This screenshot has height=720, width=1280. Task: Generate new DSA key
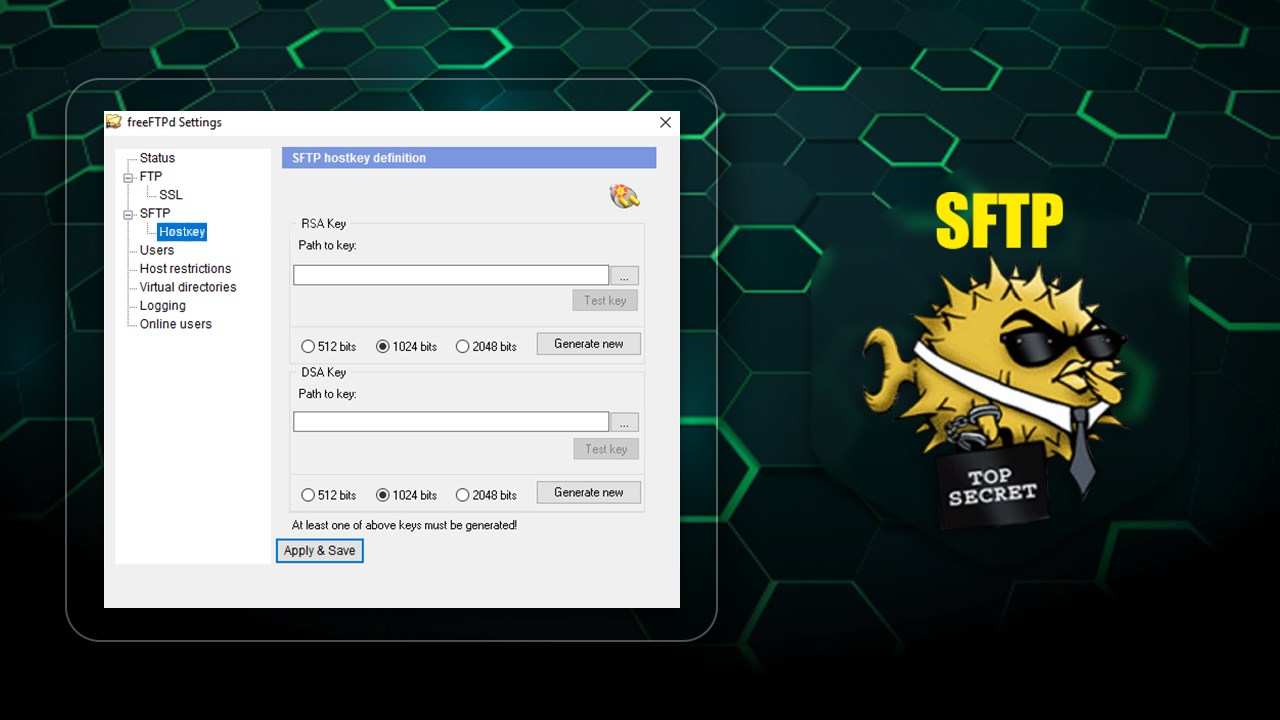[589, 492]
